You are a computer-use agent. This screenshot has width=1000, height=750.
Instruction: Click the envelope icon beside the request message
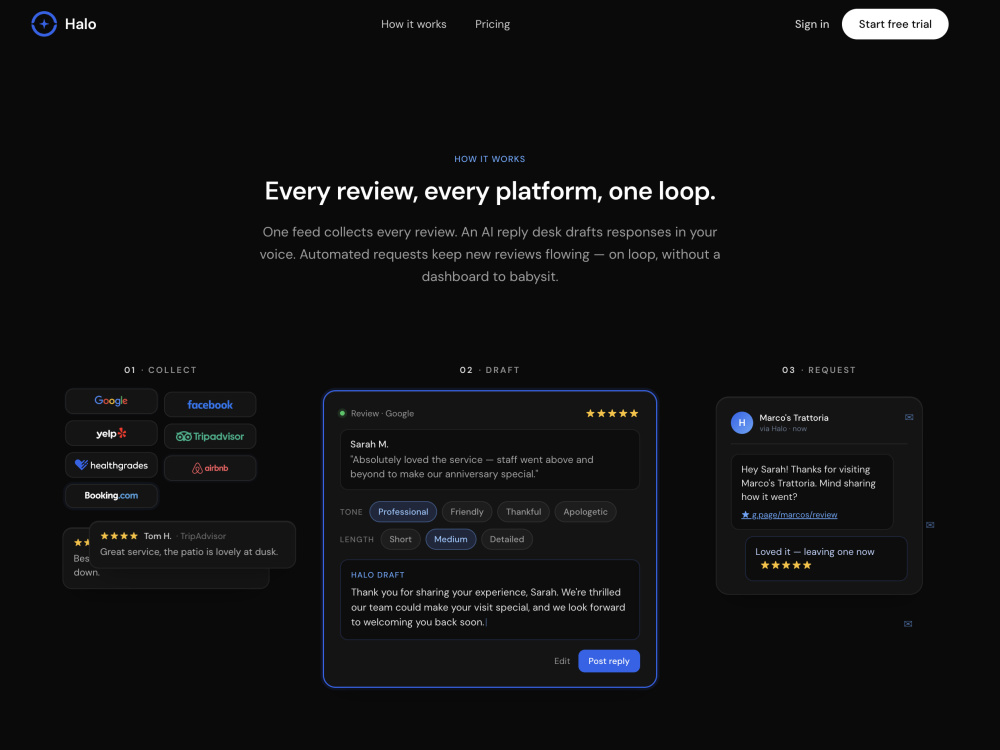click(930, 525)
